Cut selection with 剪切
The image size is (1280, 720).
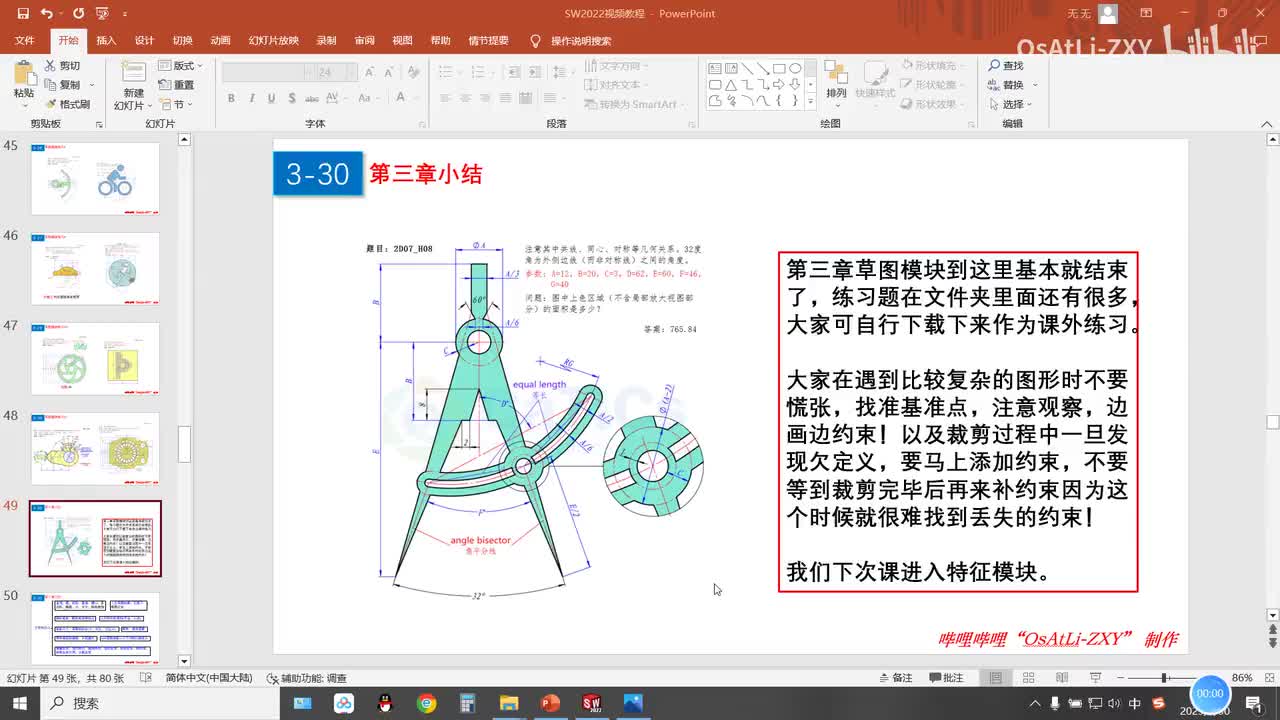point(62,66)
